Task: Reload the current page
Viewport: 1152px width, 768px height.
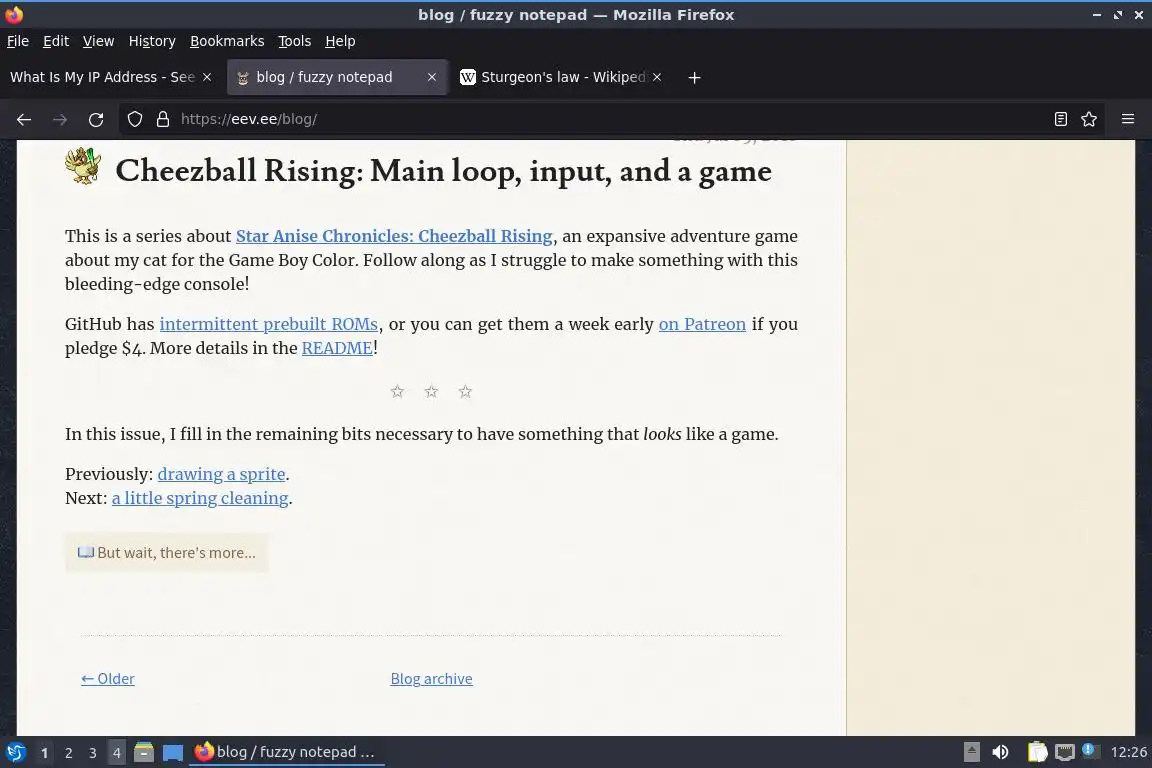Action: [96, 119]
